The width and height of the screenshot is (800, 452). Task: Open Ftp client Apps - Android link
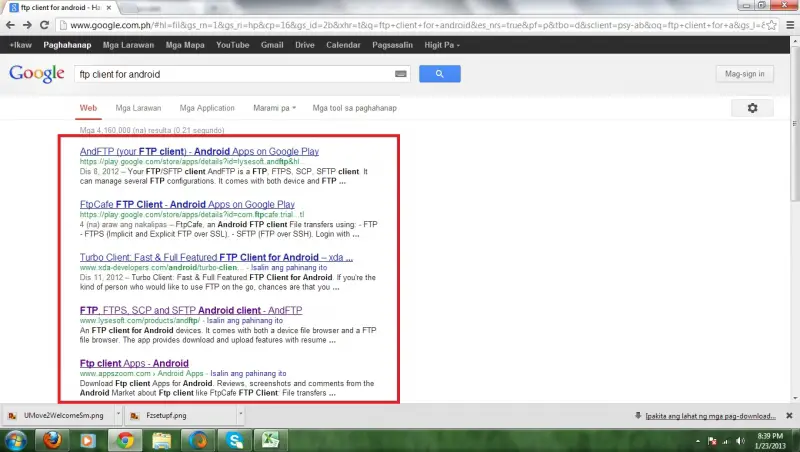click(134, 363)
